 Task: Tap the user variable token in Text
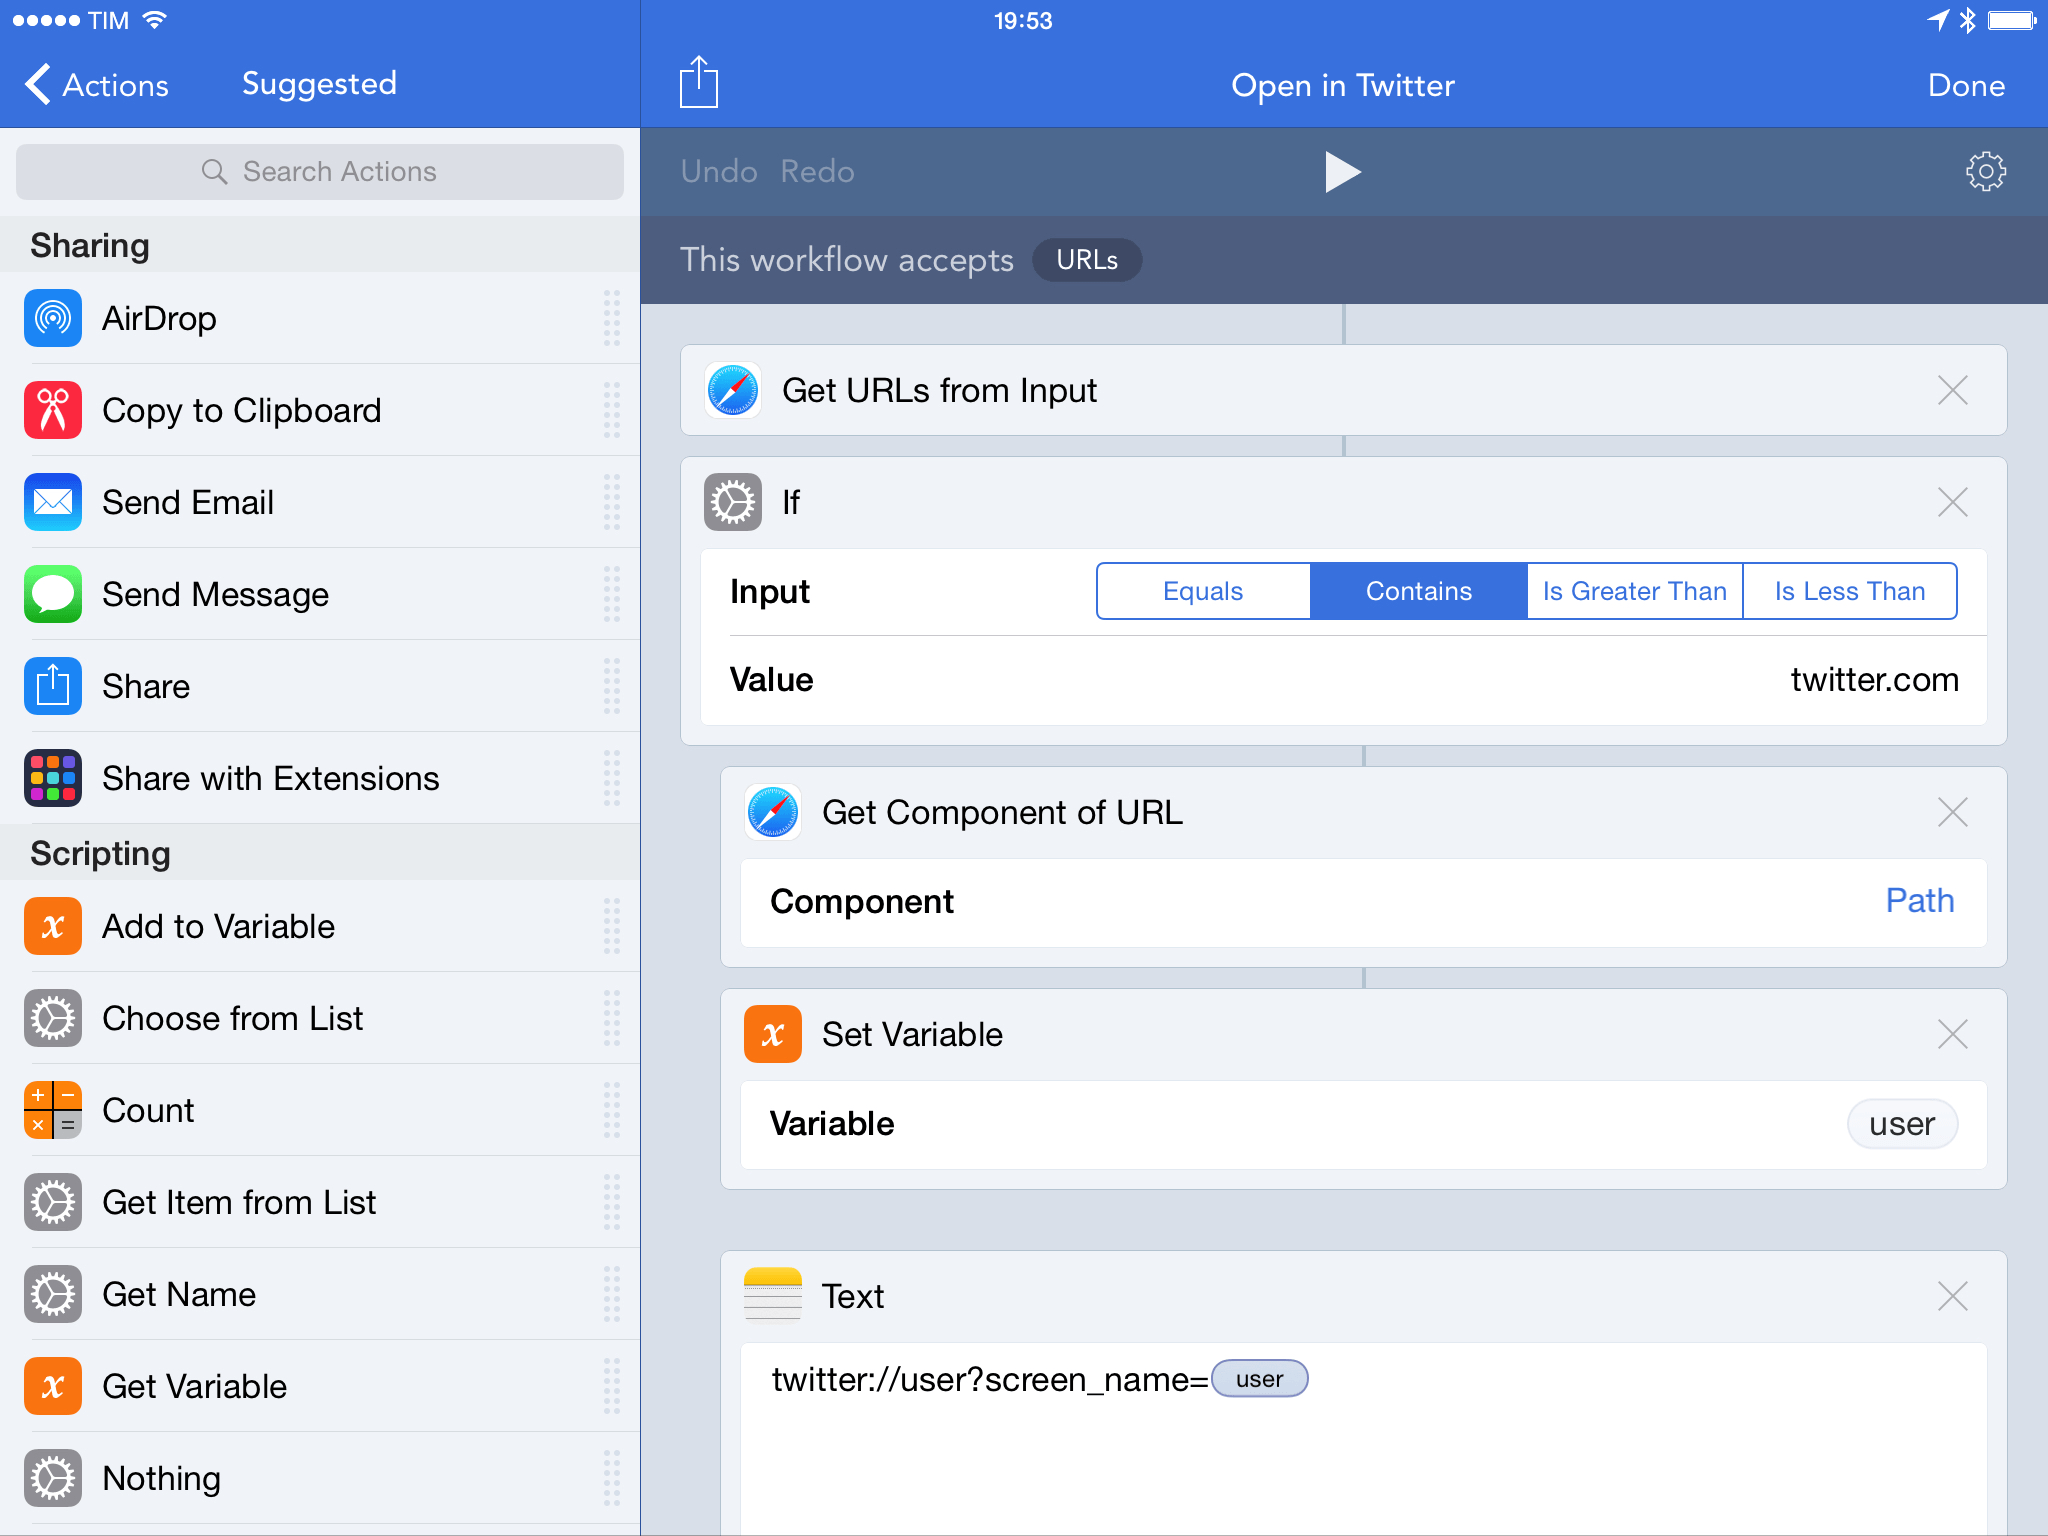tap(1259, 1379)
